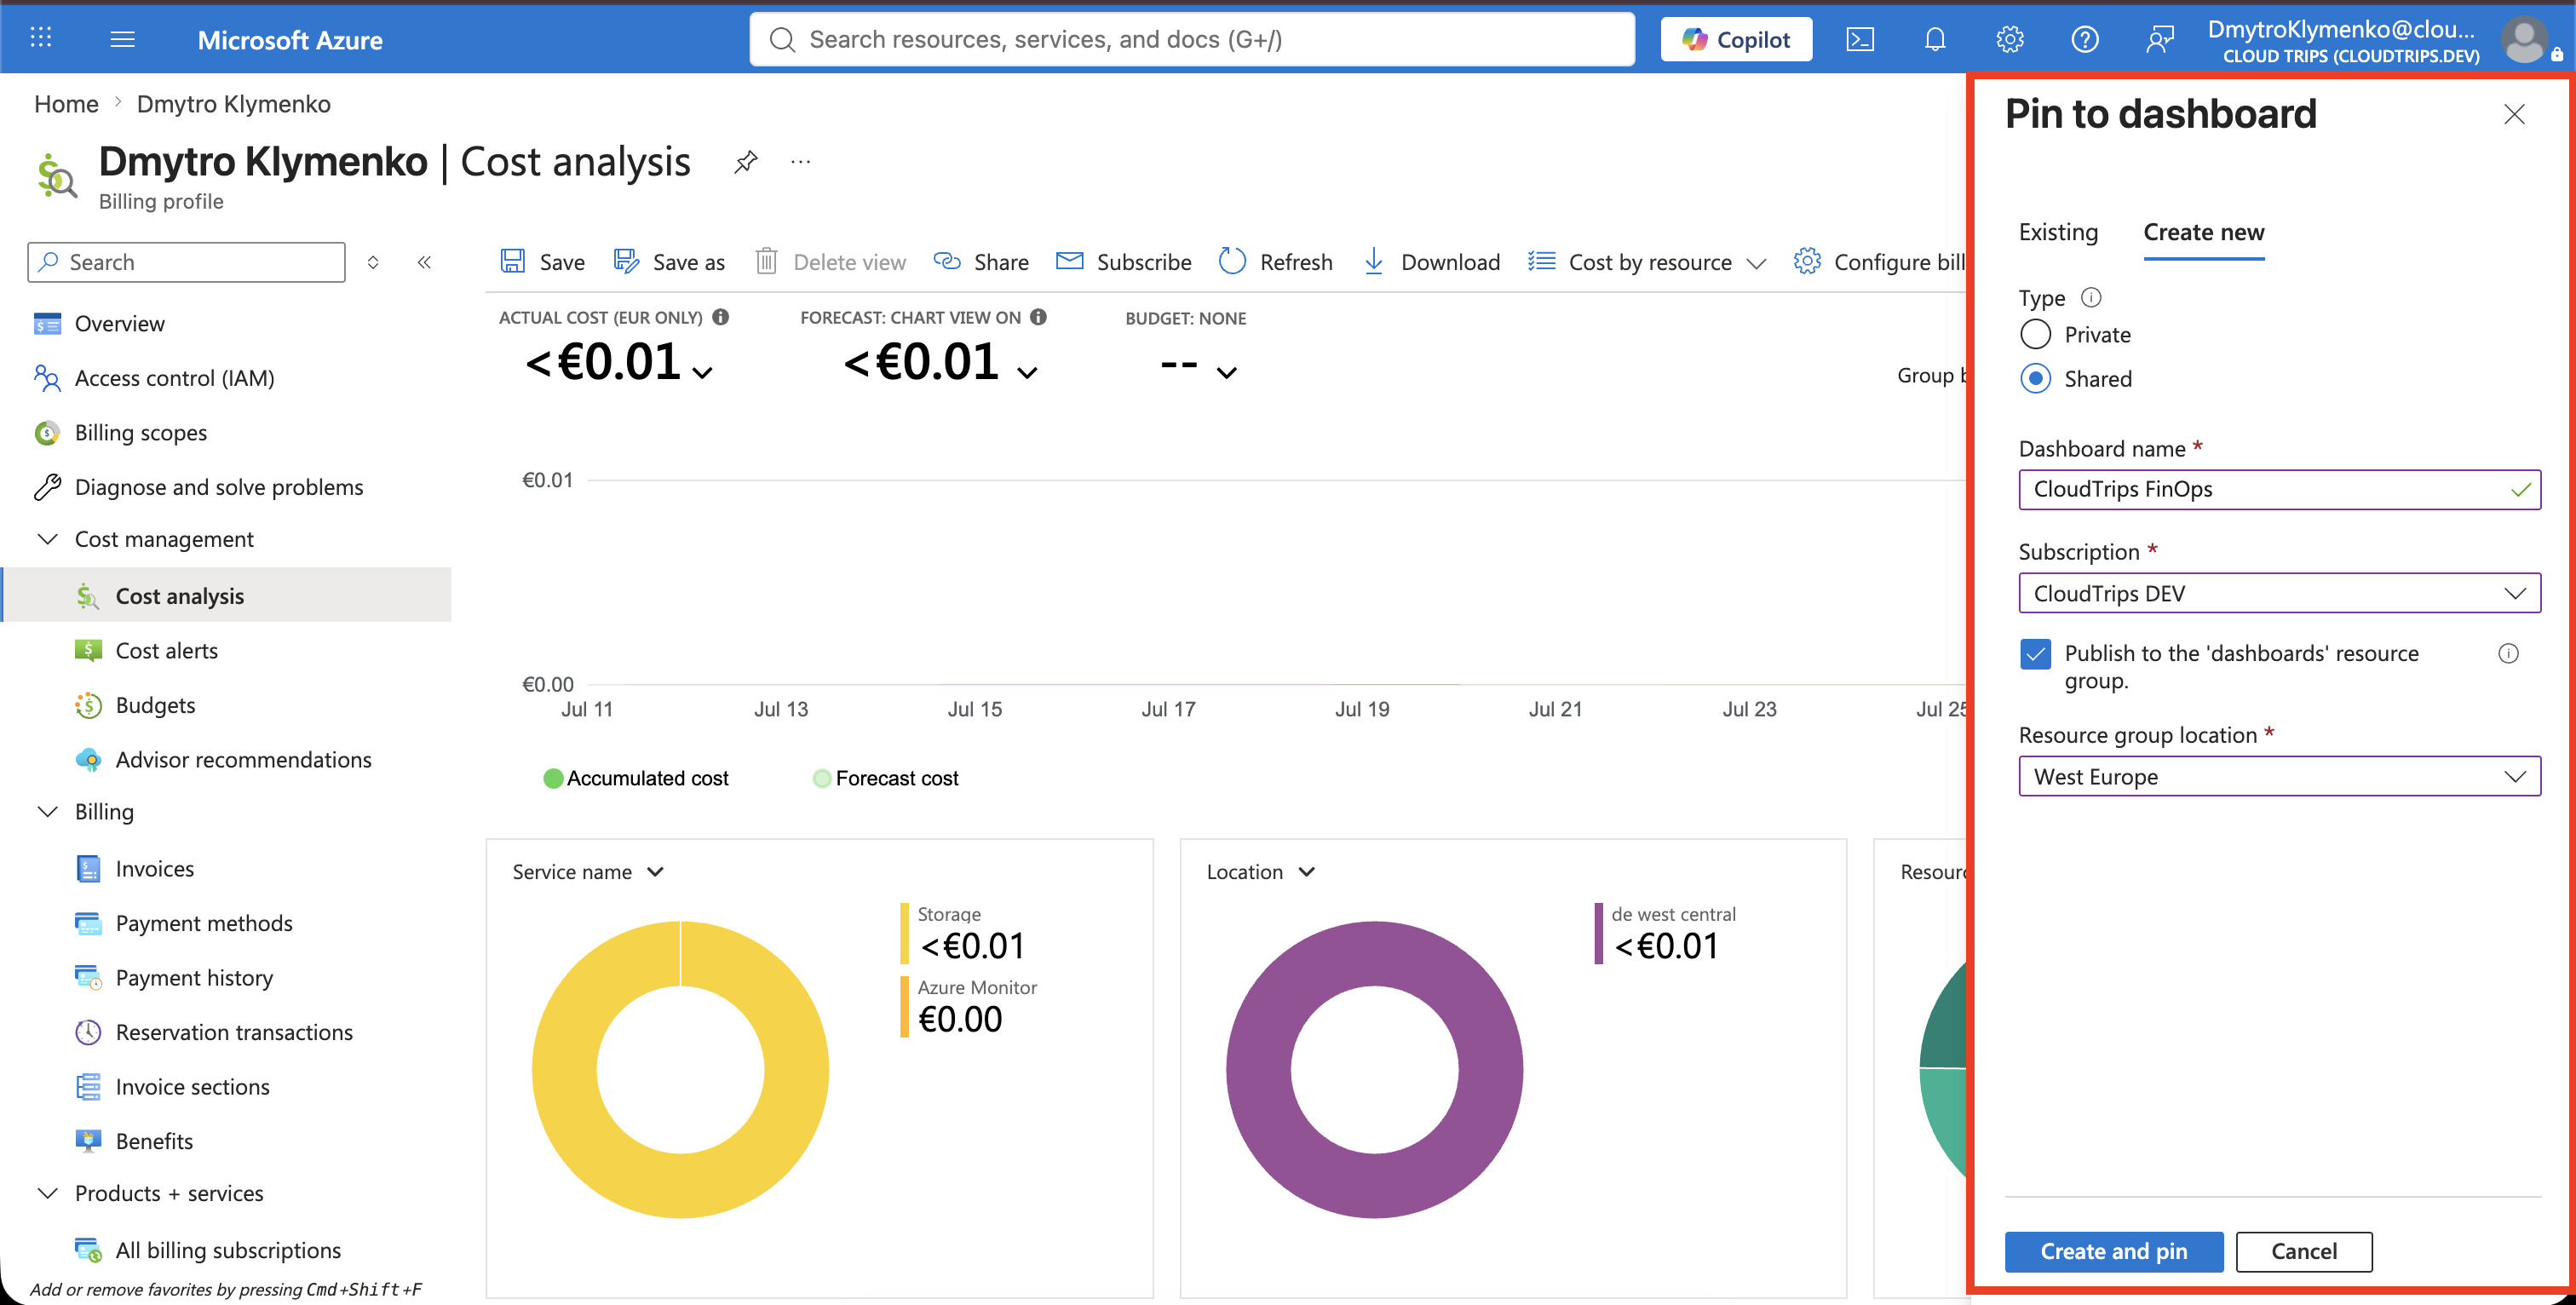2576x1305 pixels.
Task: Toggle expand all sidebar groups arrows
Action: click(373, 262)
